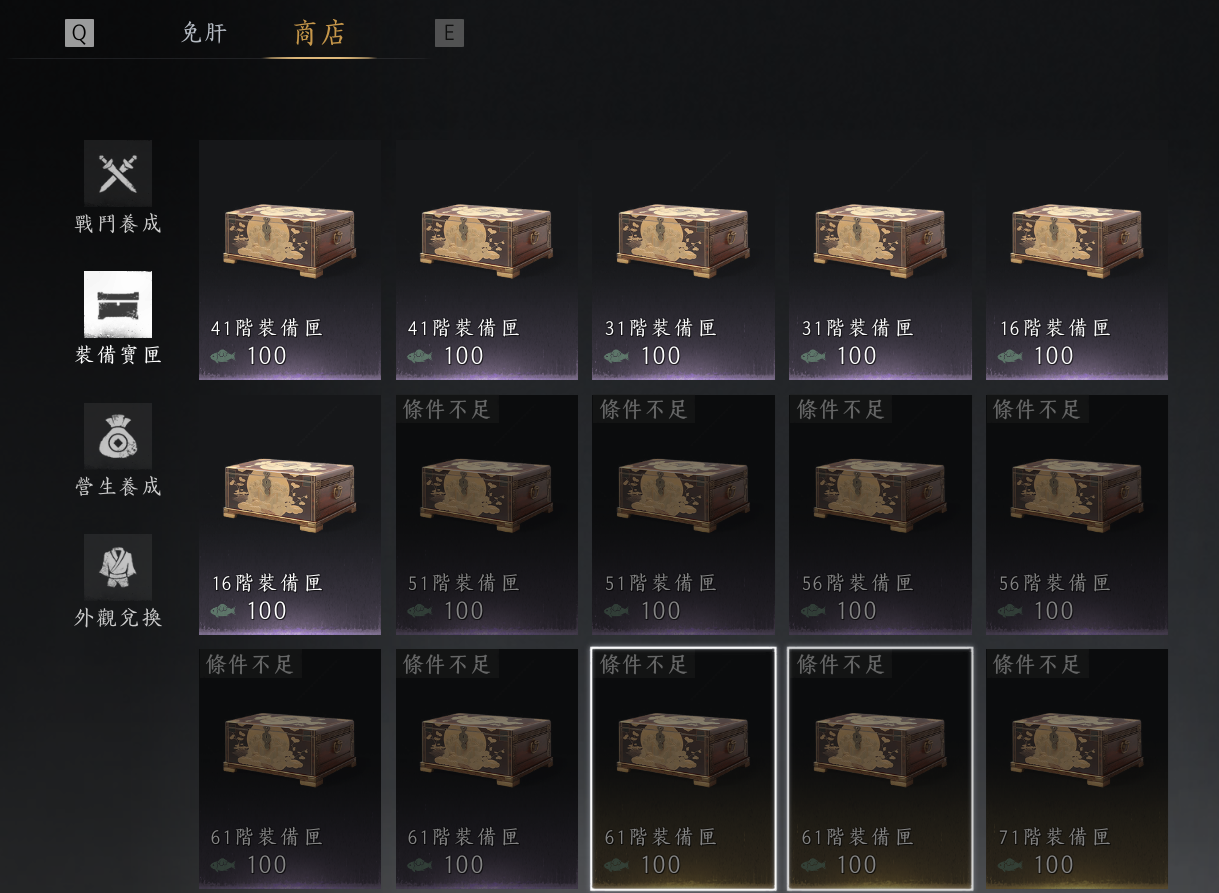Select the 營生養成 money bag icon

tap(118, 436)
